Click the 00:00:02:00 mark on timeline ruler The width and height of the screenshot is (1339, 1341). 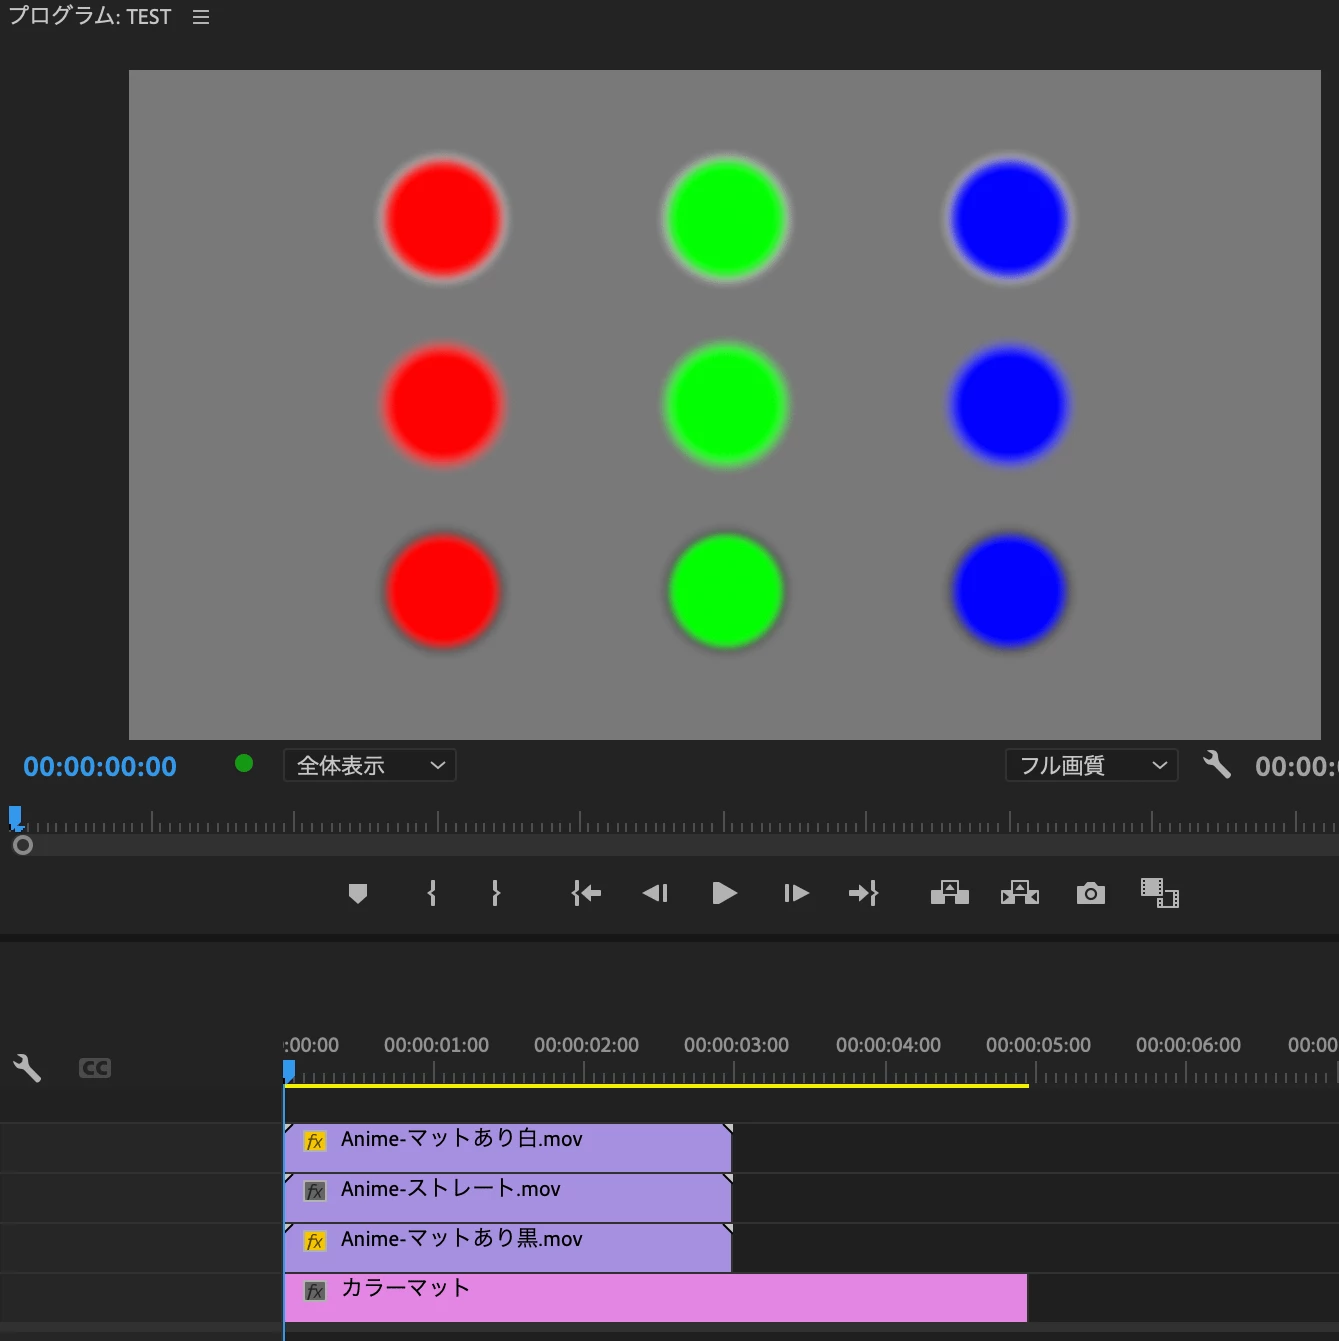coord(586,1045)
